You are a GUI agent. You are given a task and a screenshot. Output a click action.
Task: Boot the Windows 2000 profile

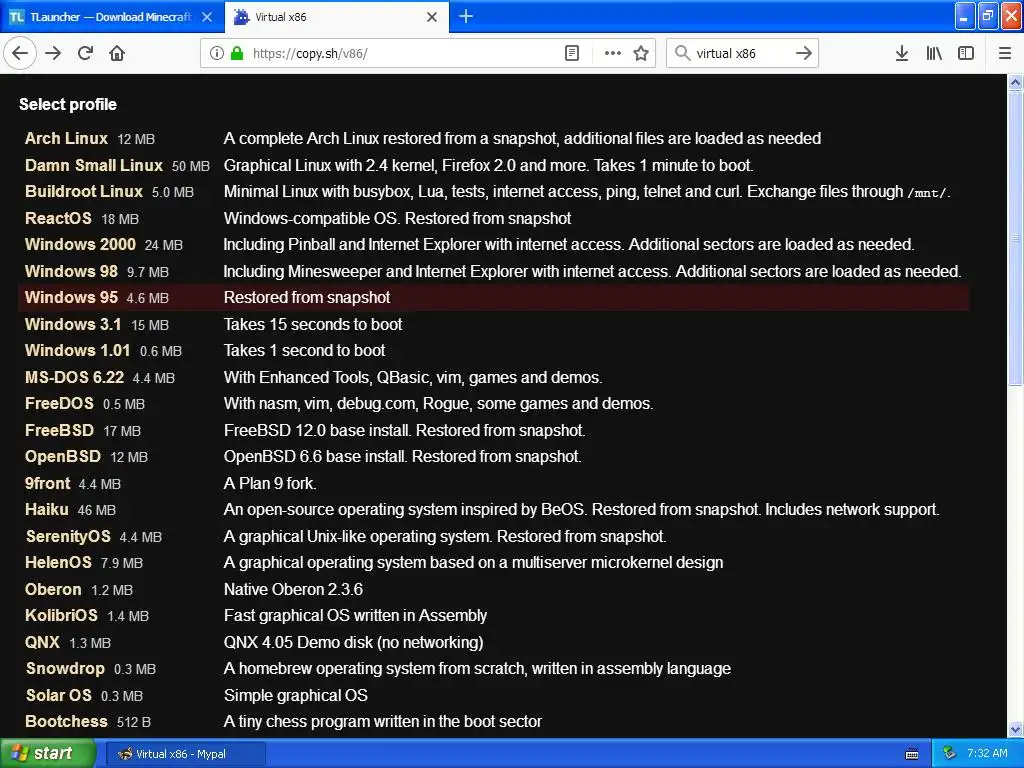click(x=80, y=244)
